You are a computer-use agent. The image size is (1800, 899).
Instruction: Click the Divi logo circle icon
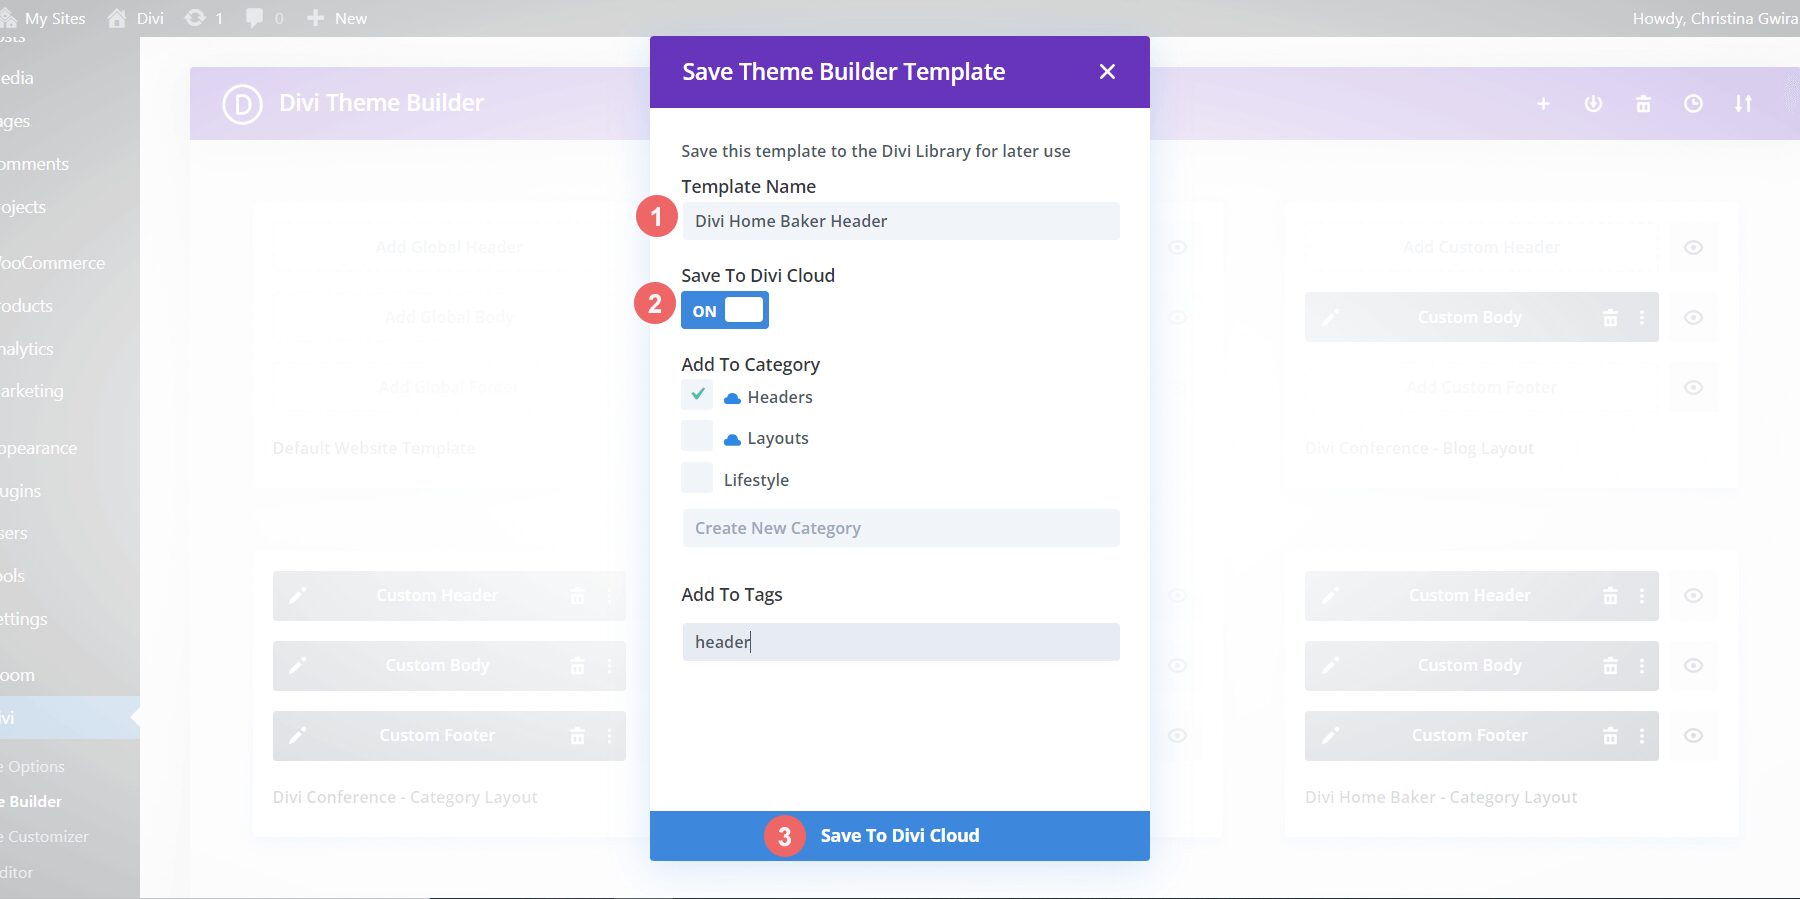point(242,104)
